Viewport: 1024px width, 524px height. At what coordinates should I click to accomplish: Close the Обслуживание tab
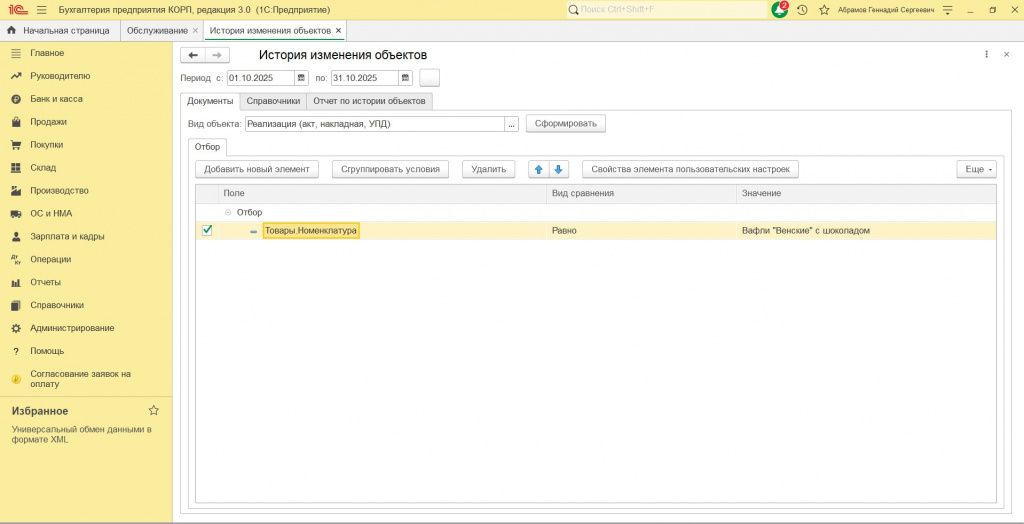pos(195,31)
